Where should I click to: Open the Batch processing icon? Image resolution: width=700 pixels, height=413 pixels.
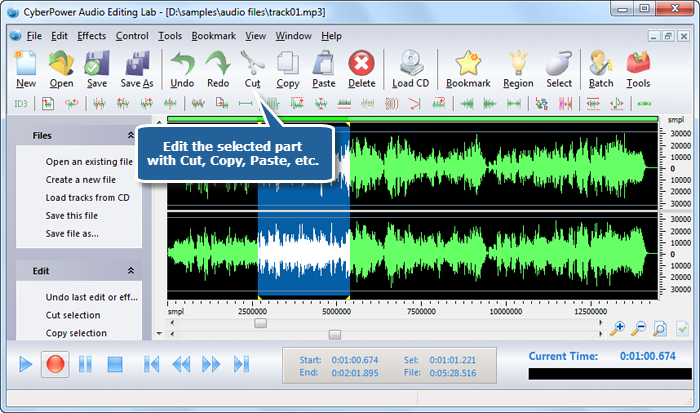(600, 63)
